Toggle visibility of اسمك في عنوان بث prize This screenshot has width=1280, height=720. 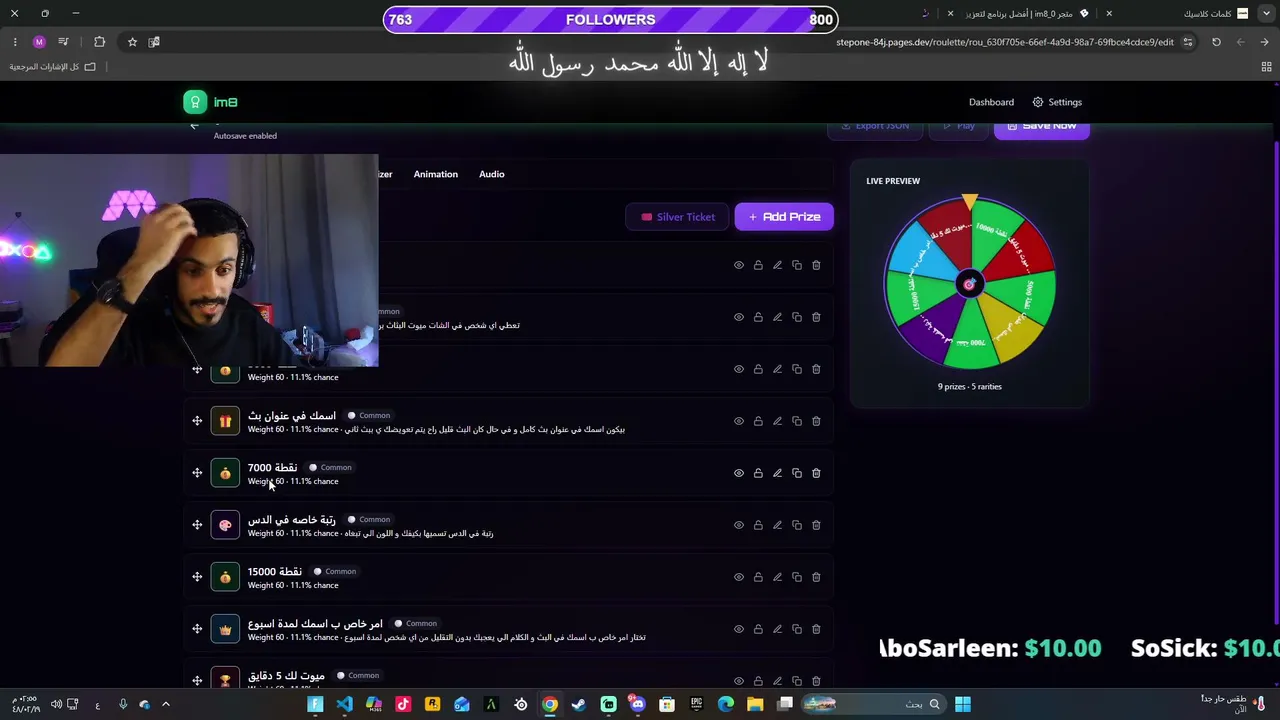(739, 421)
